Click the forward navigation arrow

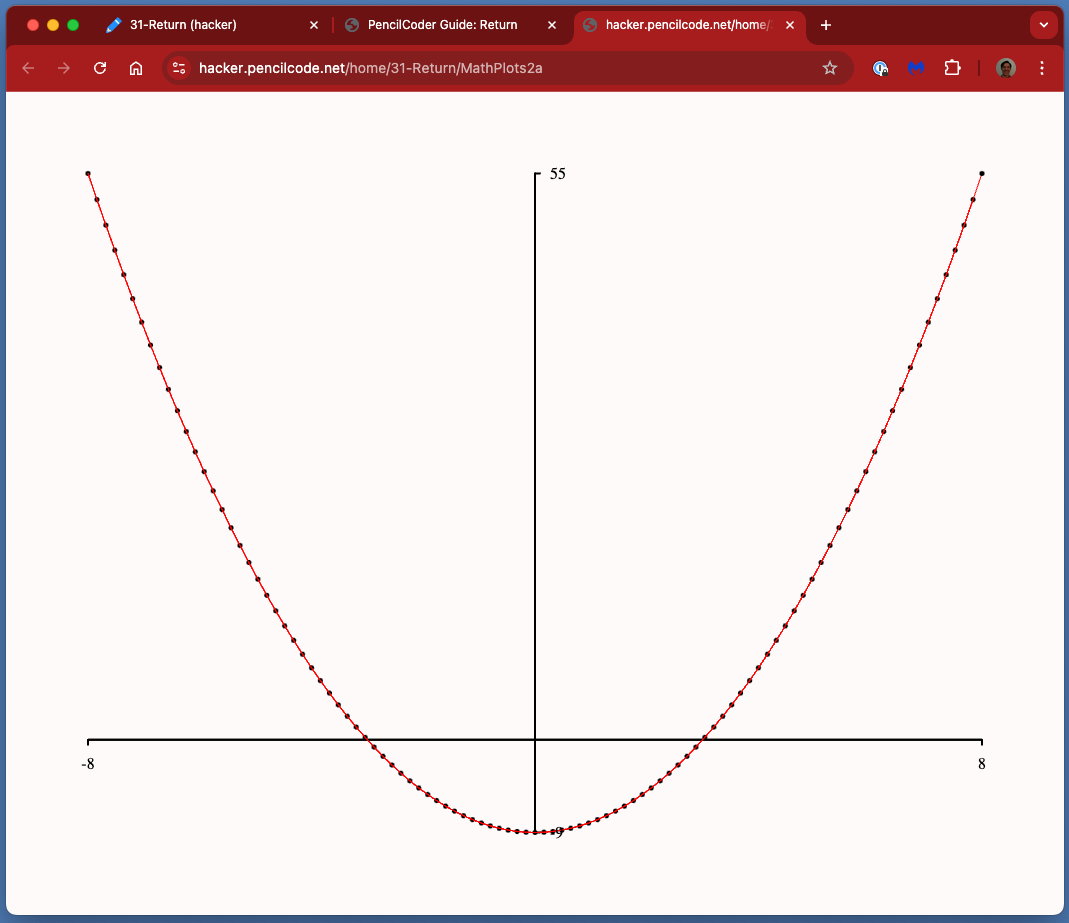63,68
